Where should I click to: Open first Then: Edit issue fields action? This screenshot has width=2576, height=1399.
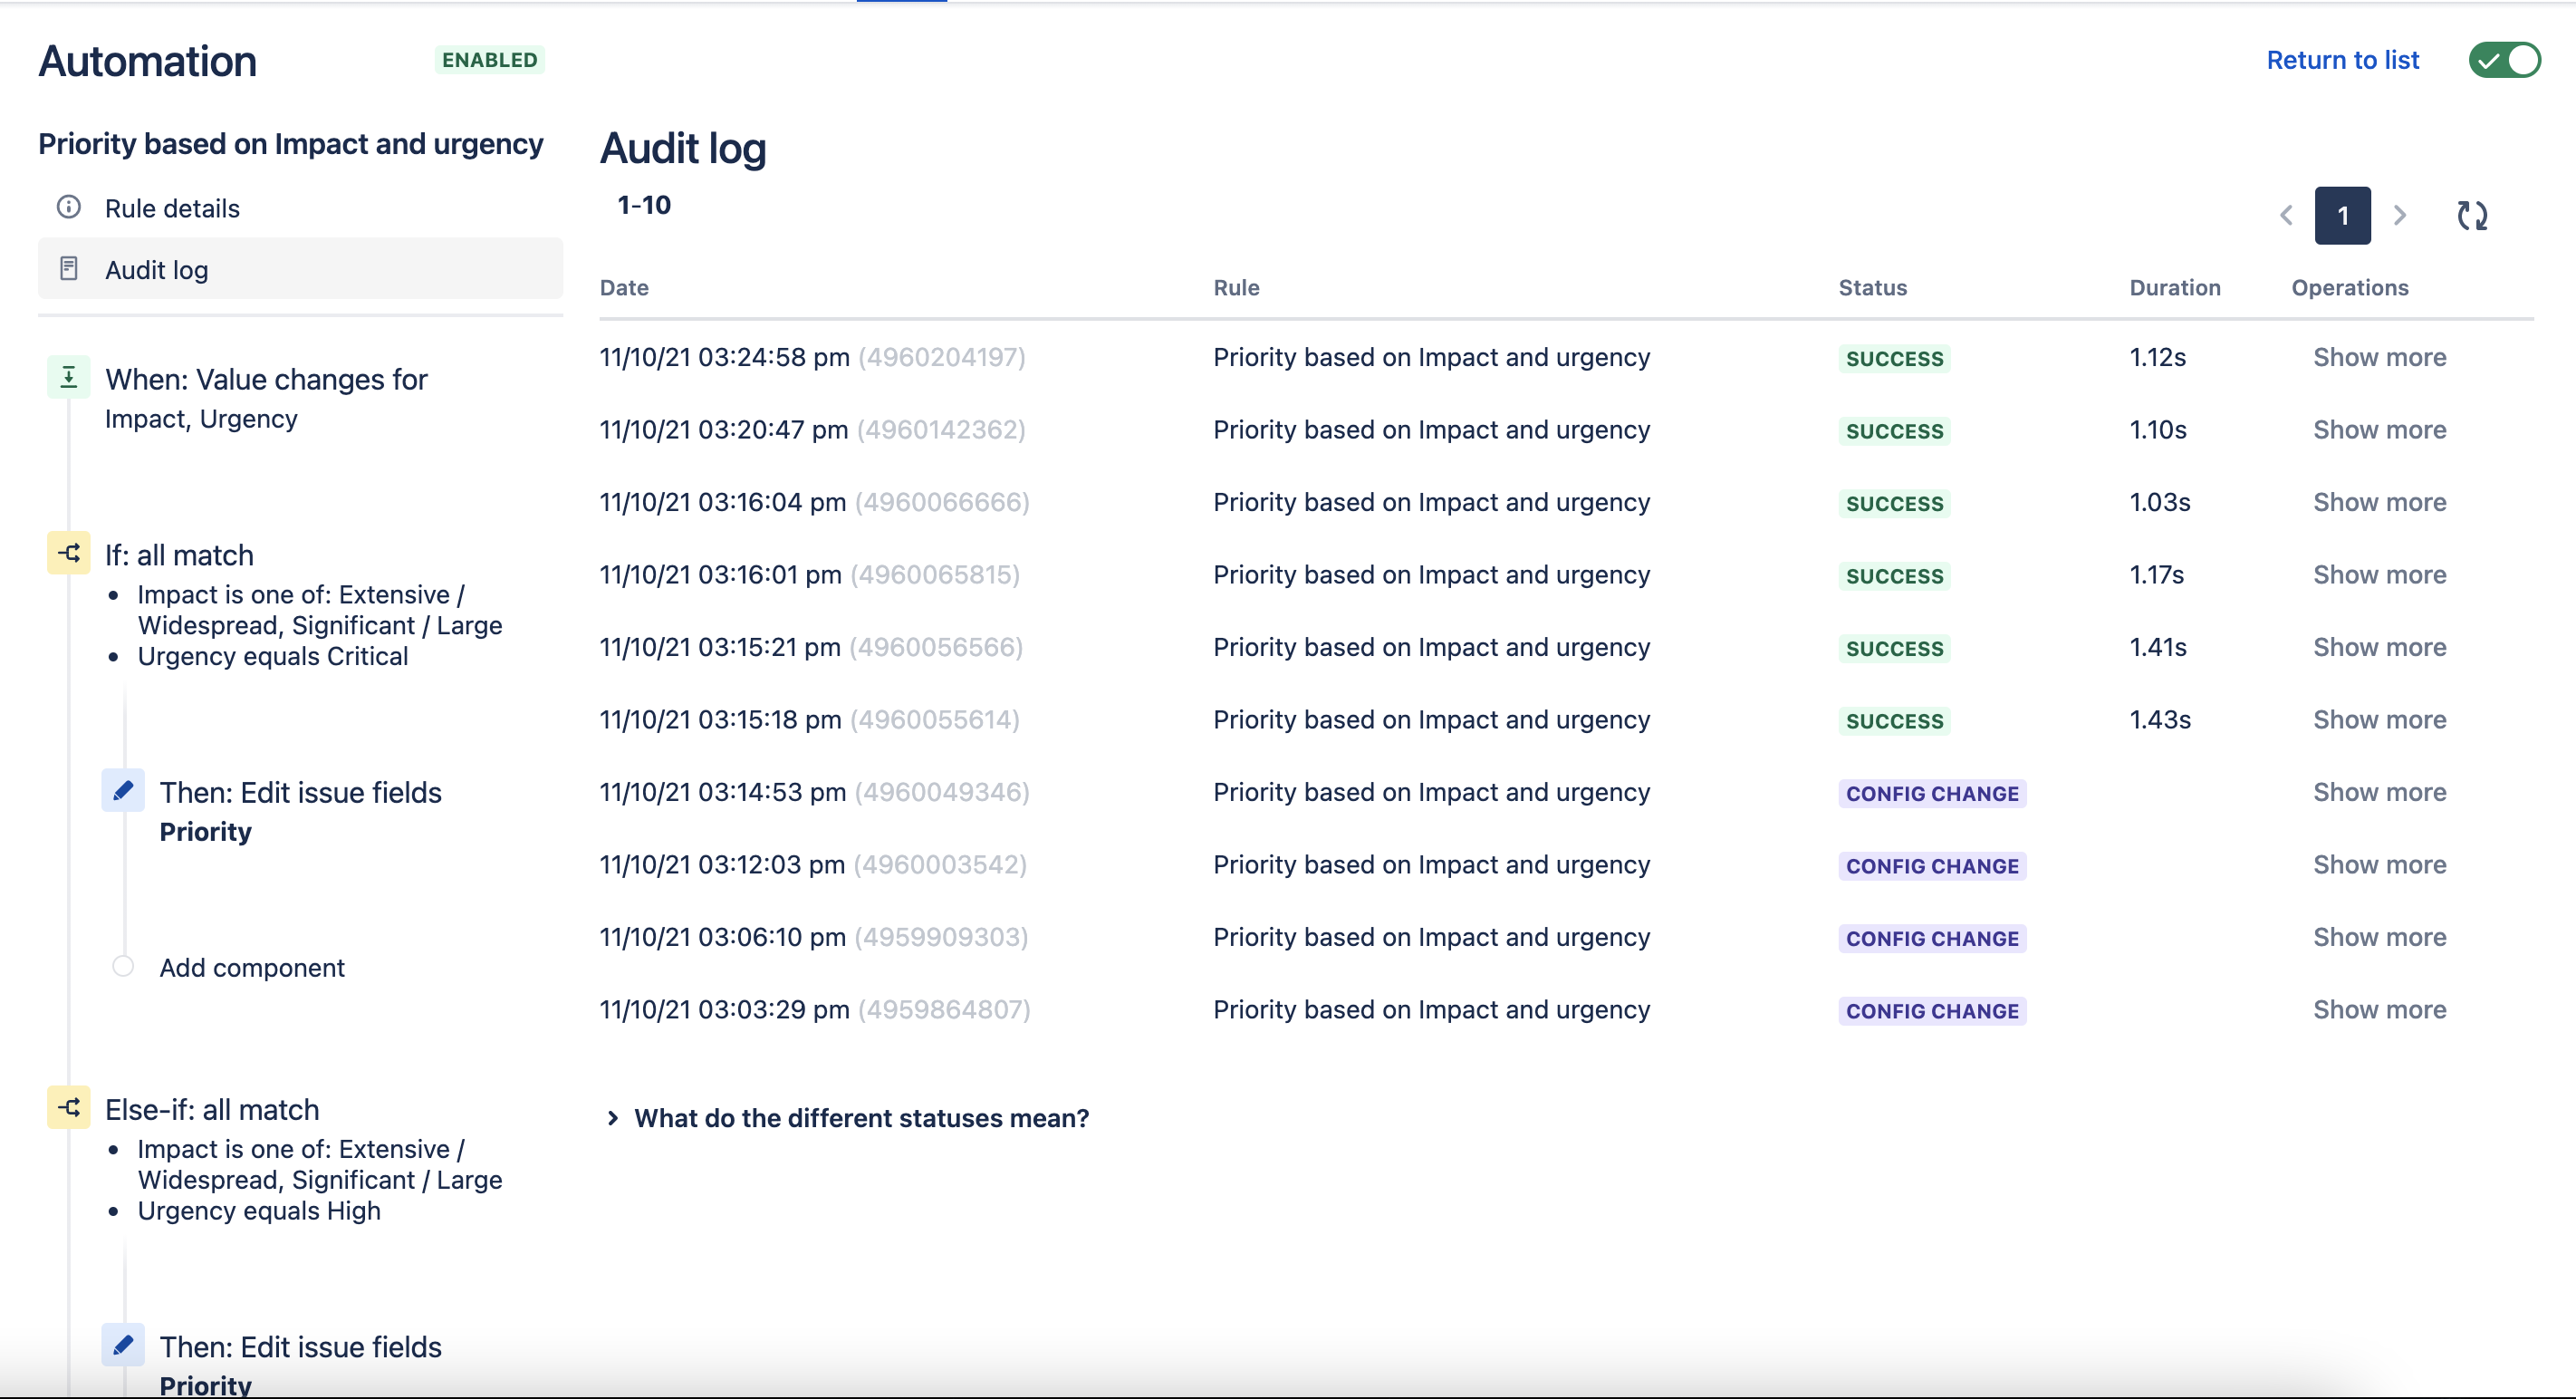(x=300, y=811)
